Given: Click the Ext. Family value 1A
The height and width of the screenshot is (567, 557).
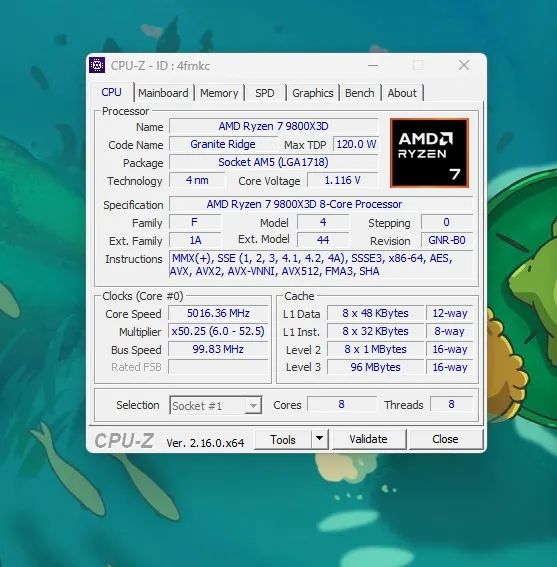Looking at the screenshot, I should point(195,240).
